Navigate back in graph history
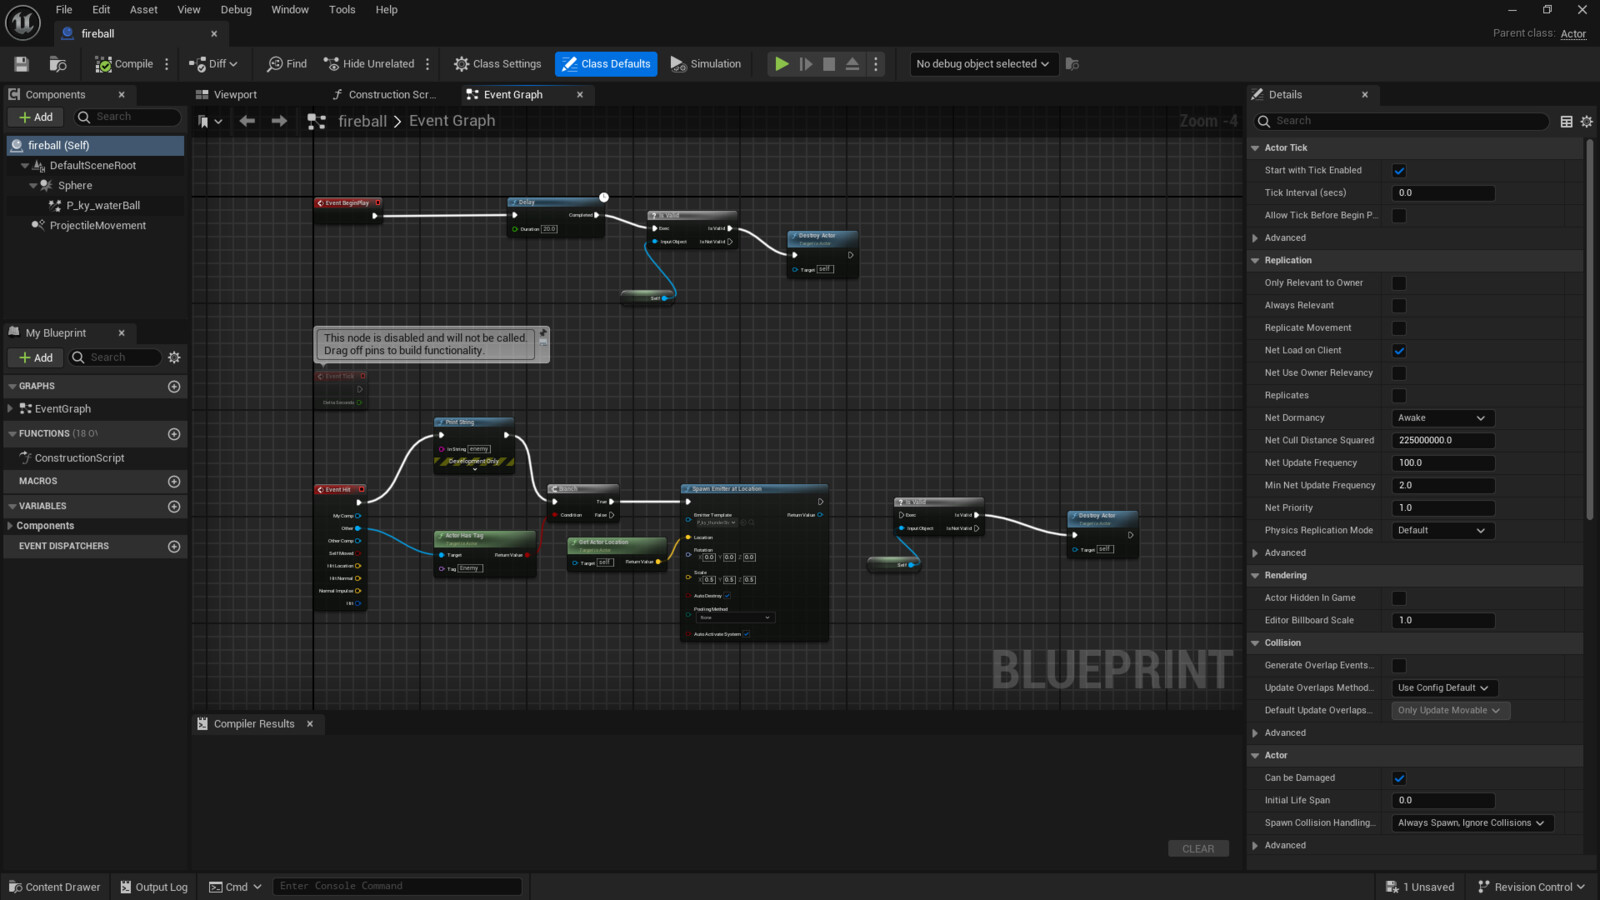Viewport: 1600px width, 900px height. [247, 121]
